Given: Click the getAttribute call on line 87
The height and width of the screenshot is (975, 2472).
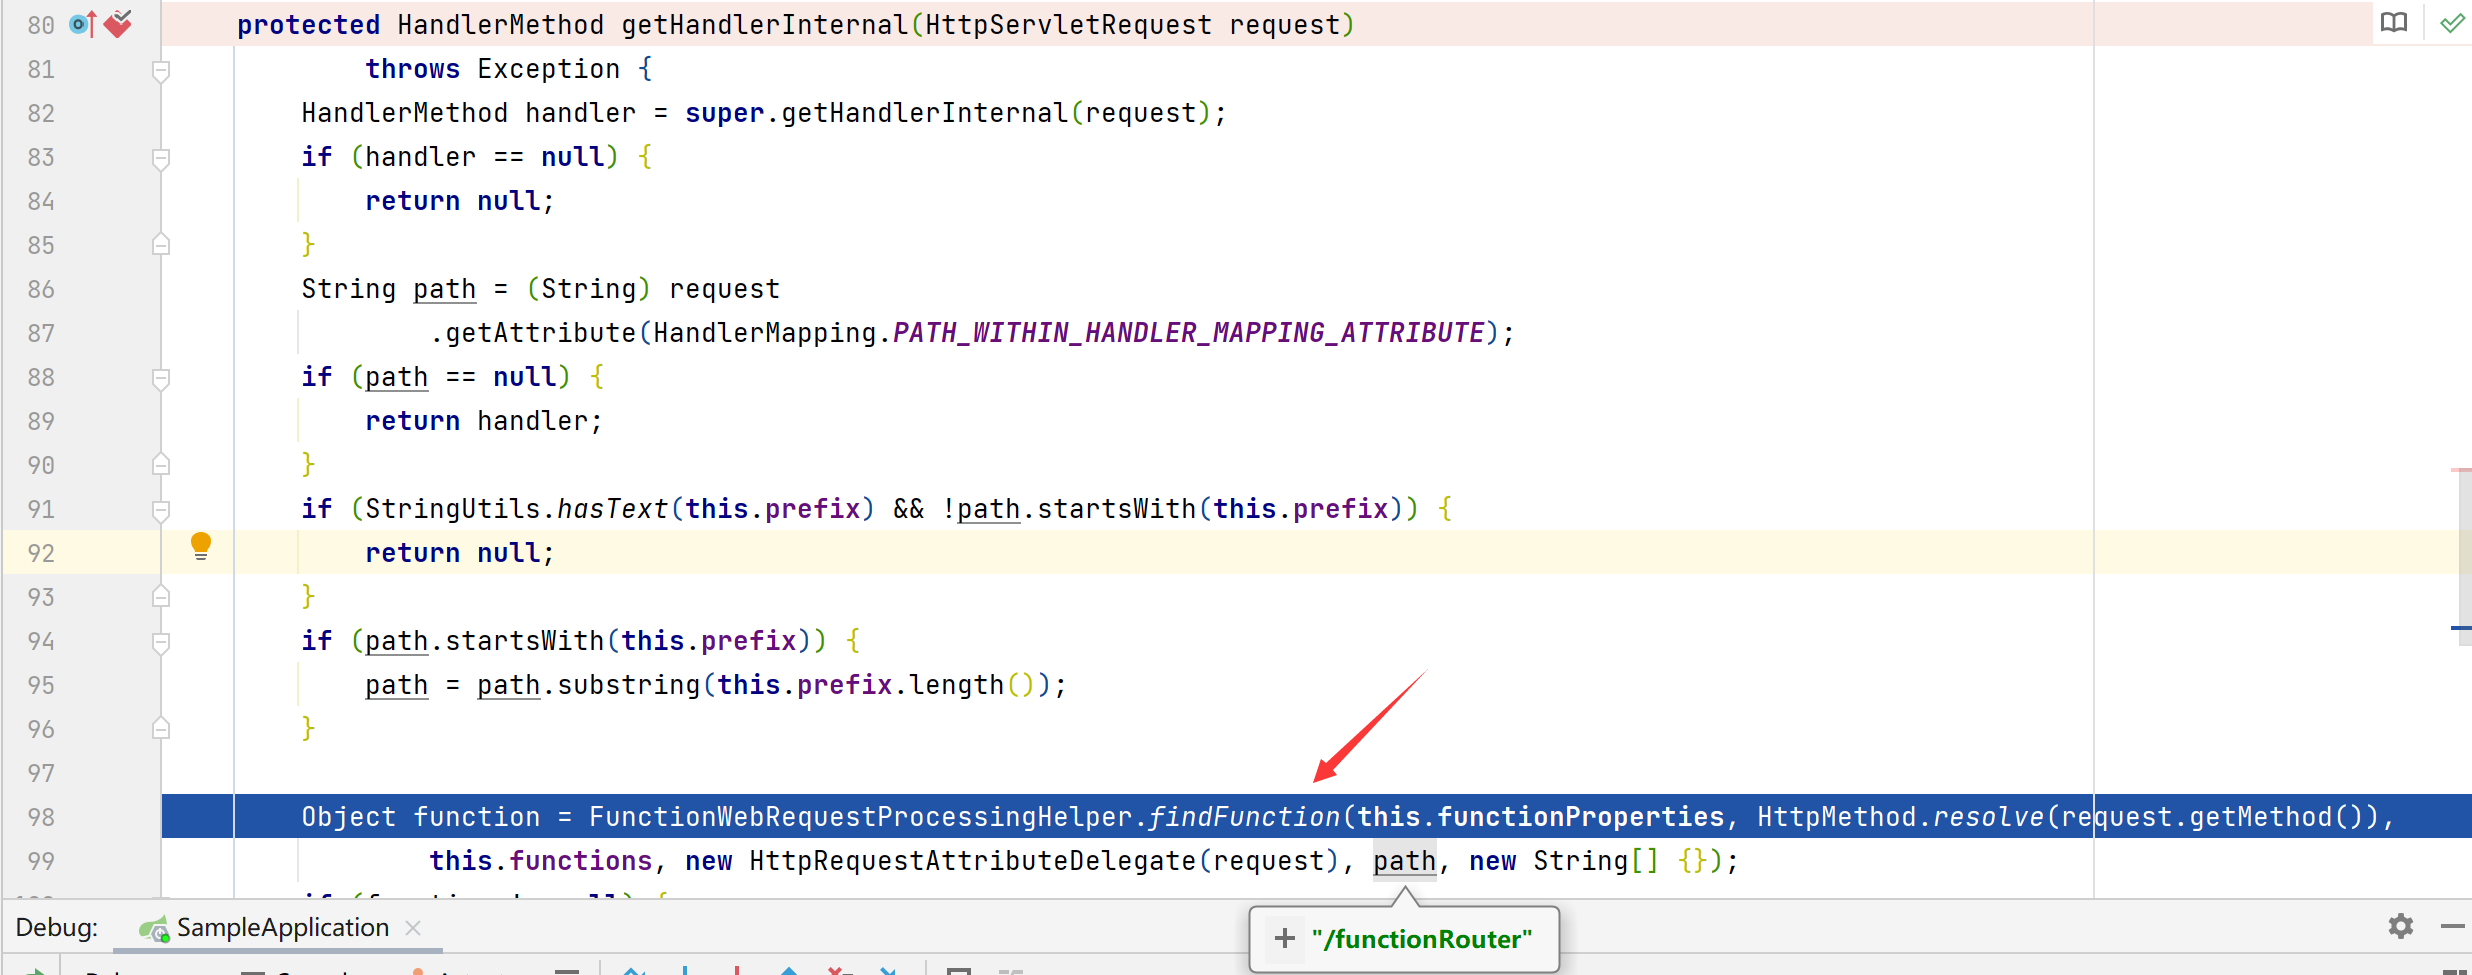Looking at the screenshot, I should 541,333.
